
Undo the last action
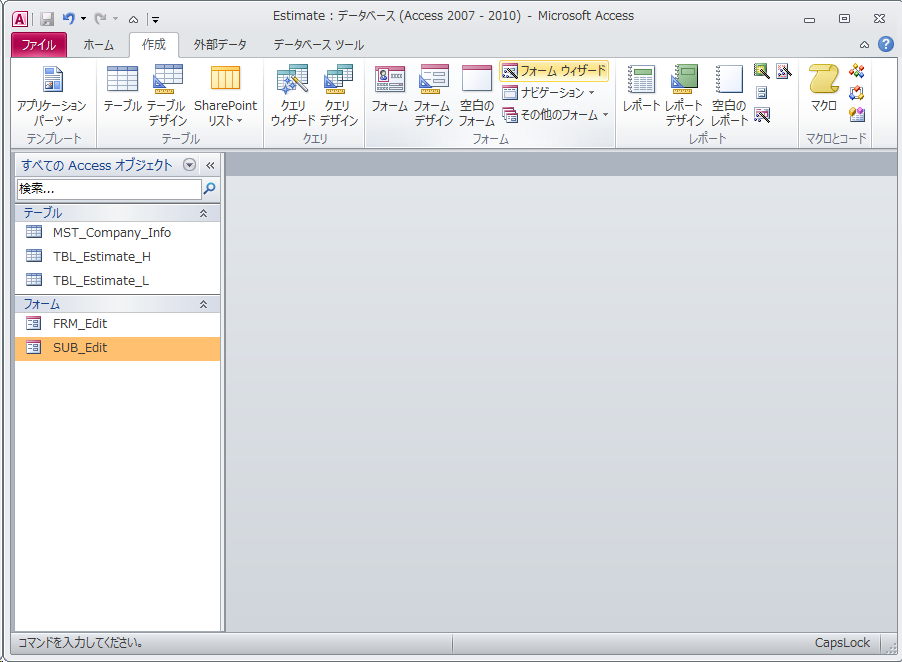click(x=68, y=19)
